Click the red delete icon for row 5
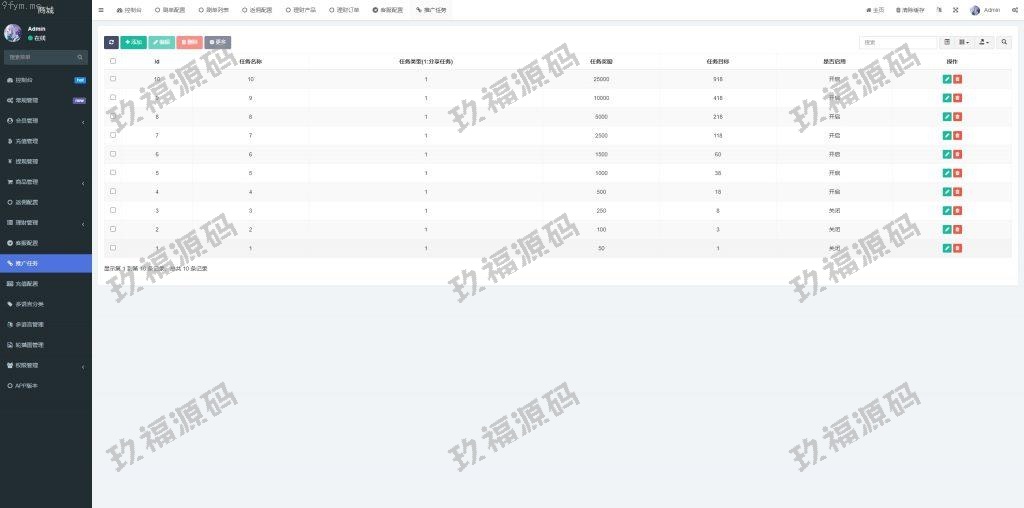 click(957, 173)
